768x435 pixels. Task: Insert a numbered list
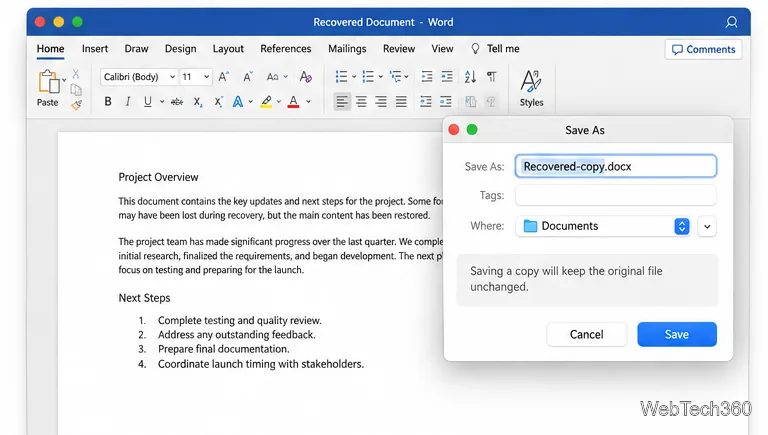(x=368, y=76)
